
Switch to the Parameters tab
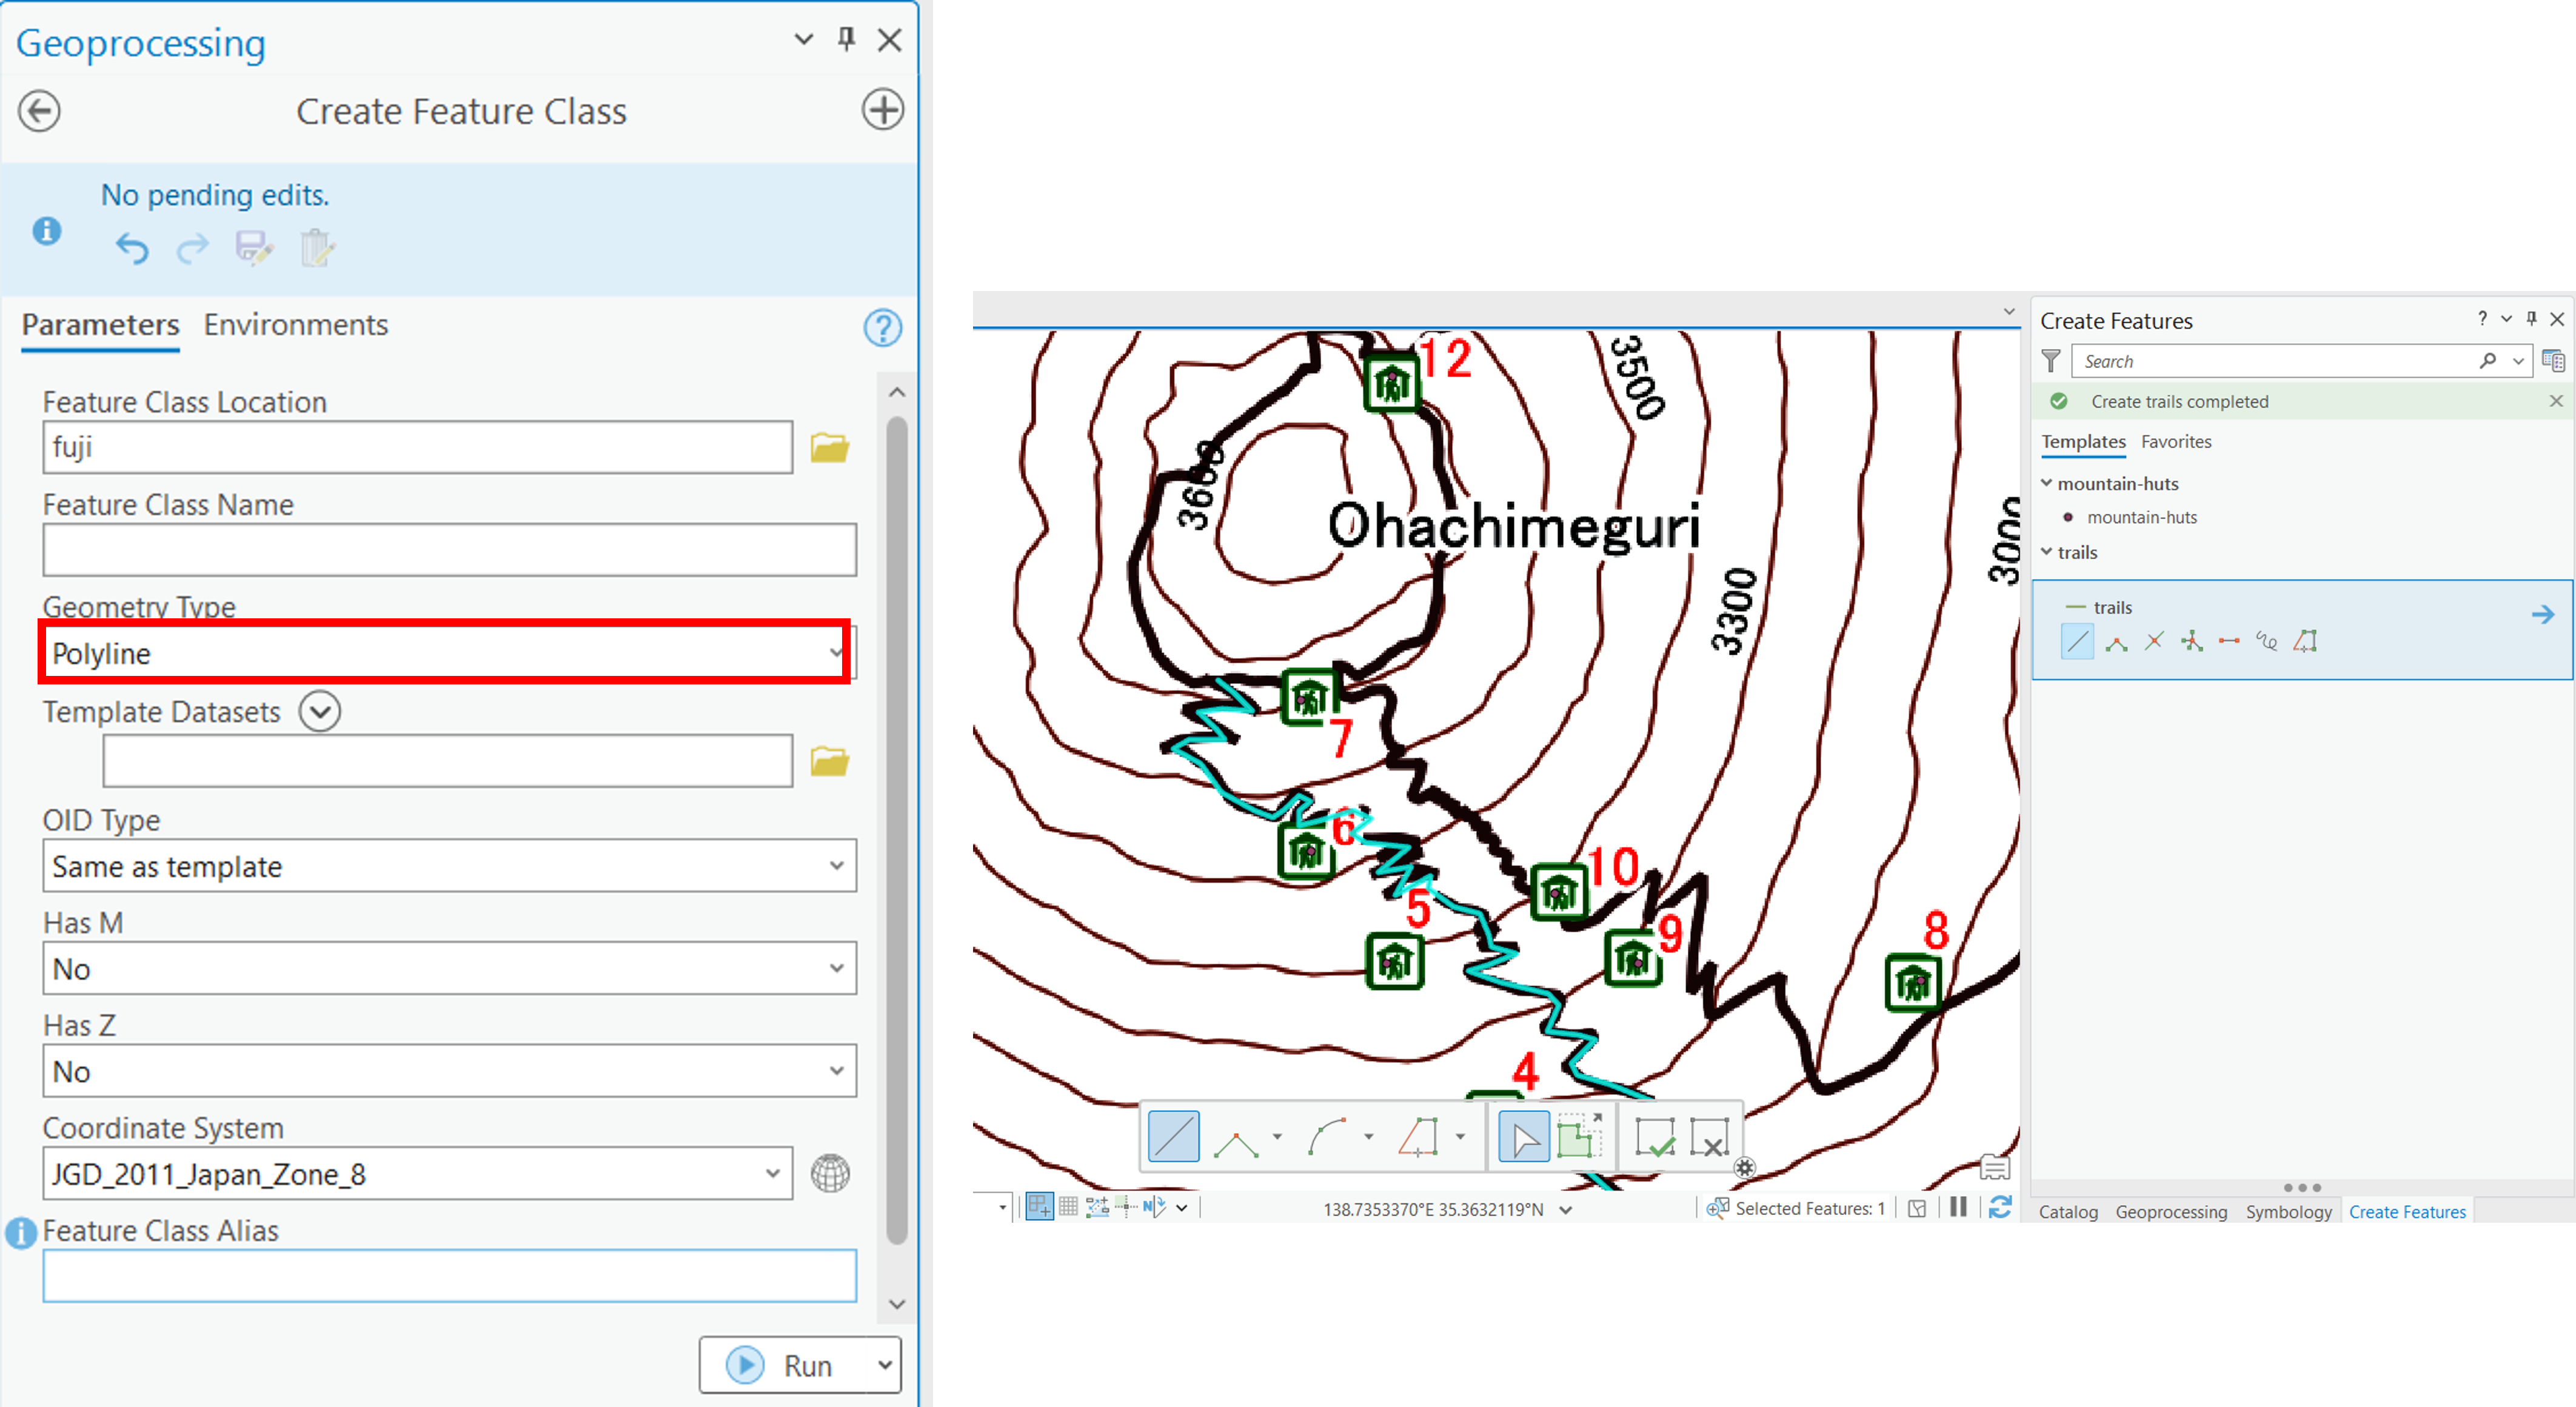pos(100,325)
